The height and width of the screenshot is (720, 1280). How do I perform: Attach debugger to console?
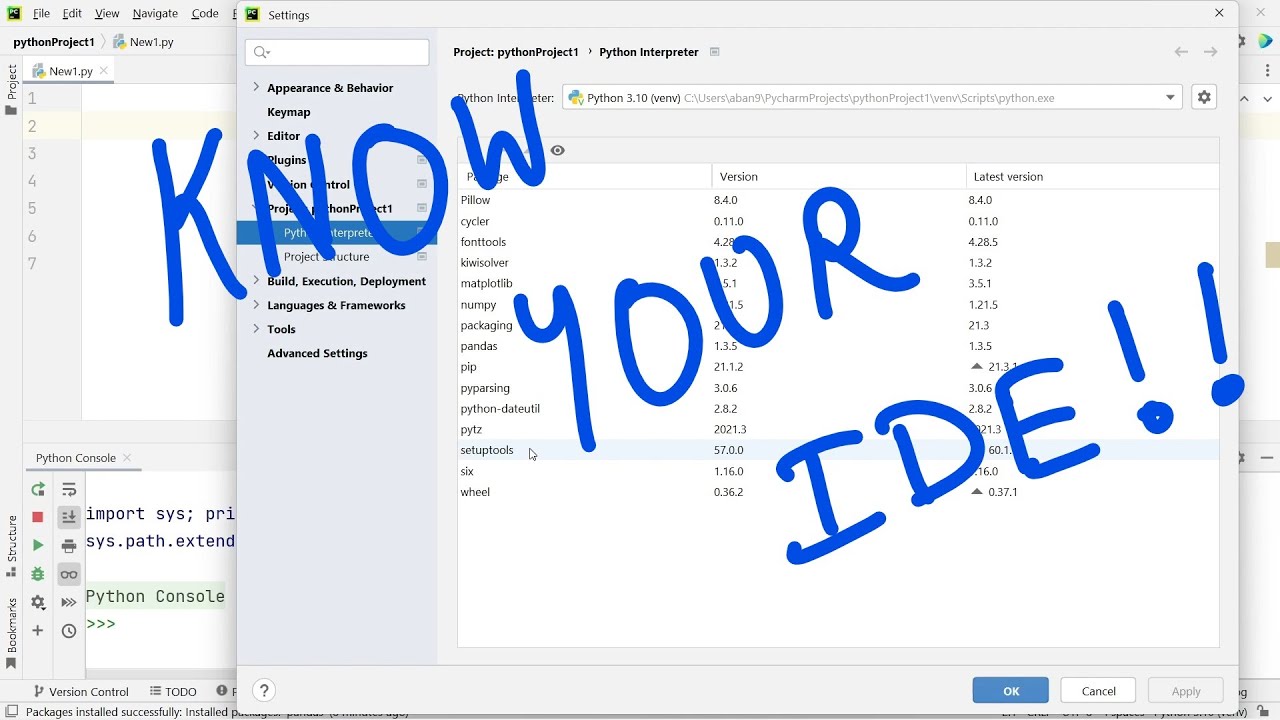click(x=38, y=574)
